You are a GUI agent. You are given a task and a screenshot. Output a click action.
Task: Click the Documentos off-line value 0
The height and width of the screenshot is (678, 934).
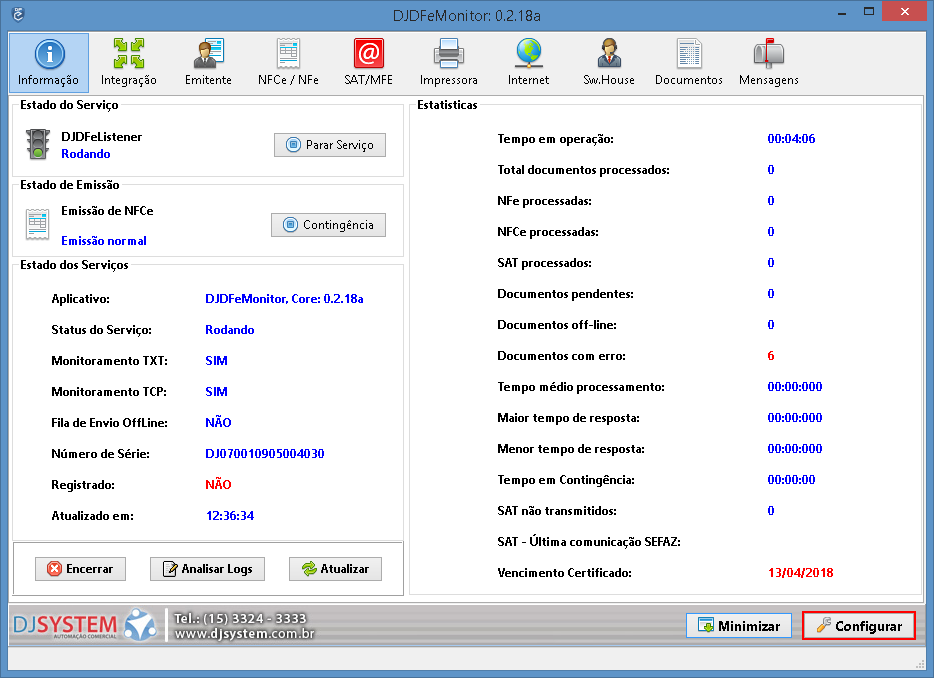pos(771,325)
